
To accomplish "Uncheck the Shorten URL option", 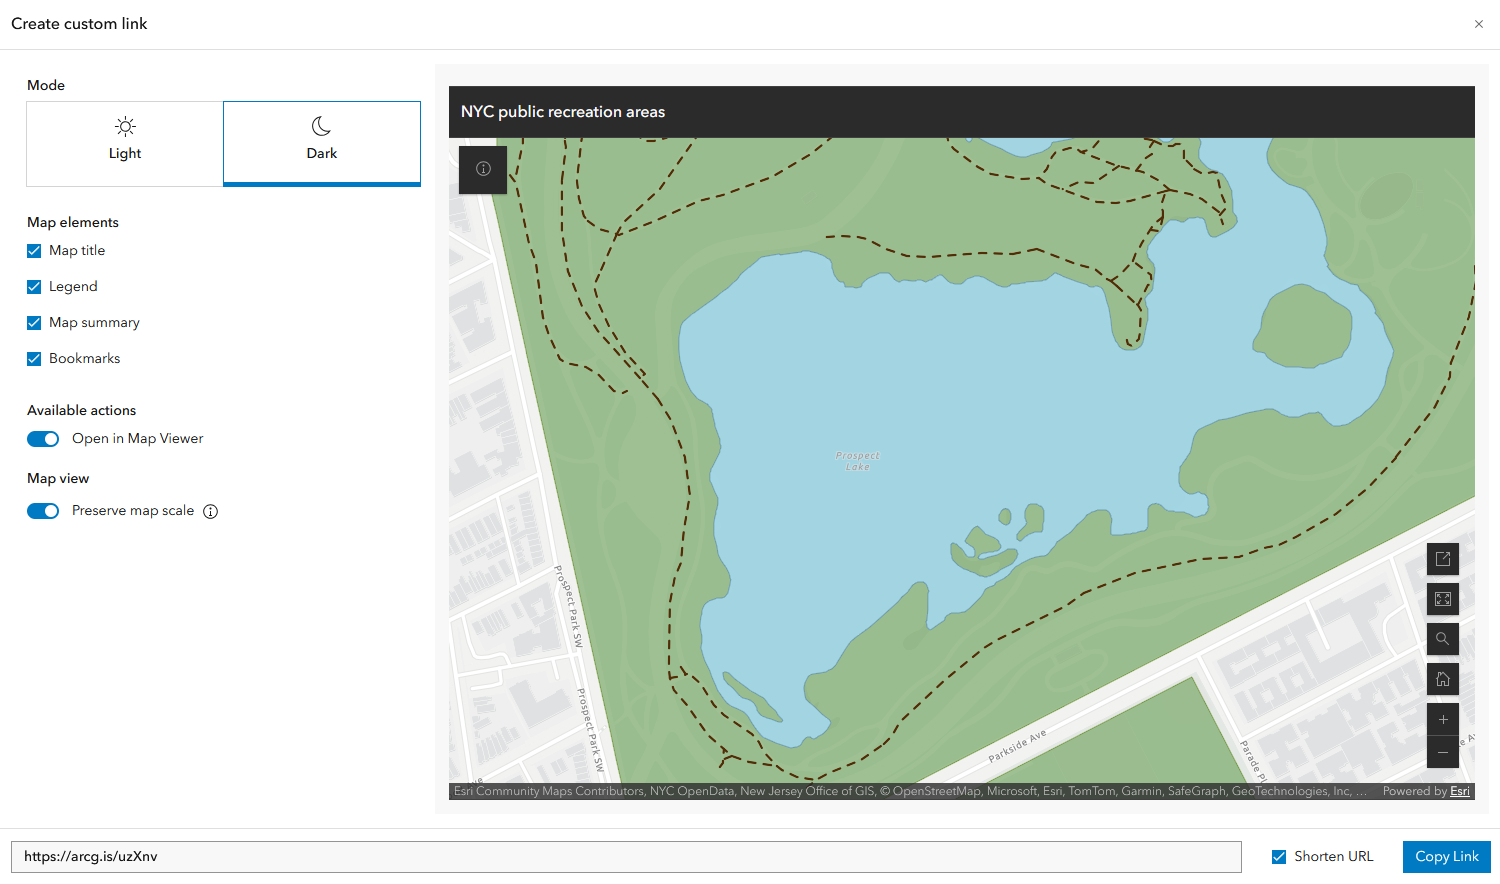I will [x=1279, y=856].
